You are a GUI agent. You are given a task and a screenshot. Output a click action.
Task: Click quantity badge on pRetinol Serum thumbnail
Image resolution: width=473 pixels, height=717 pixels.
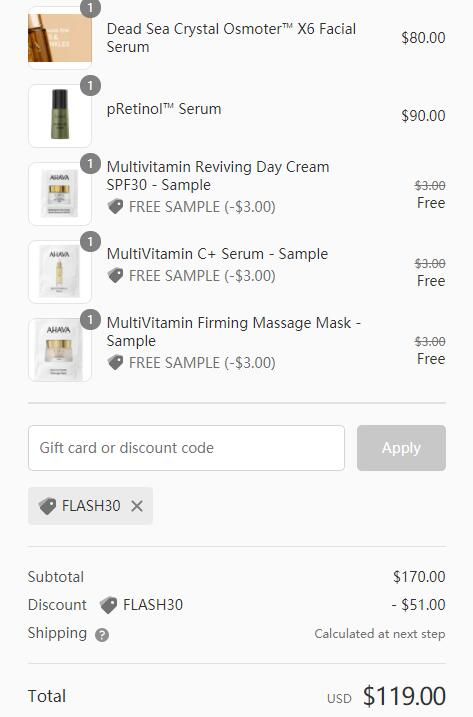coord(91,86)
